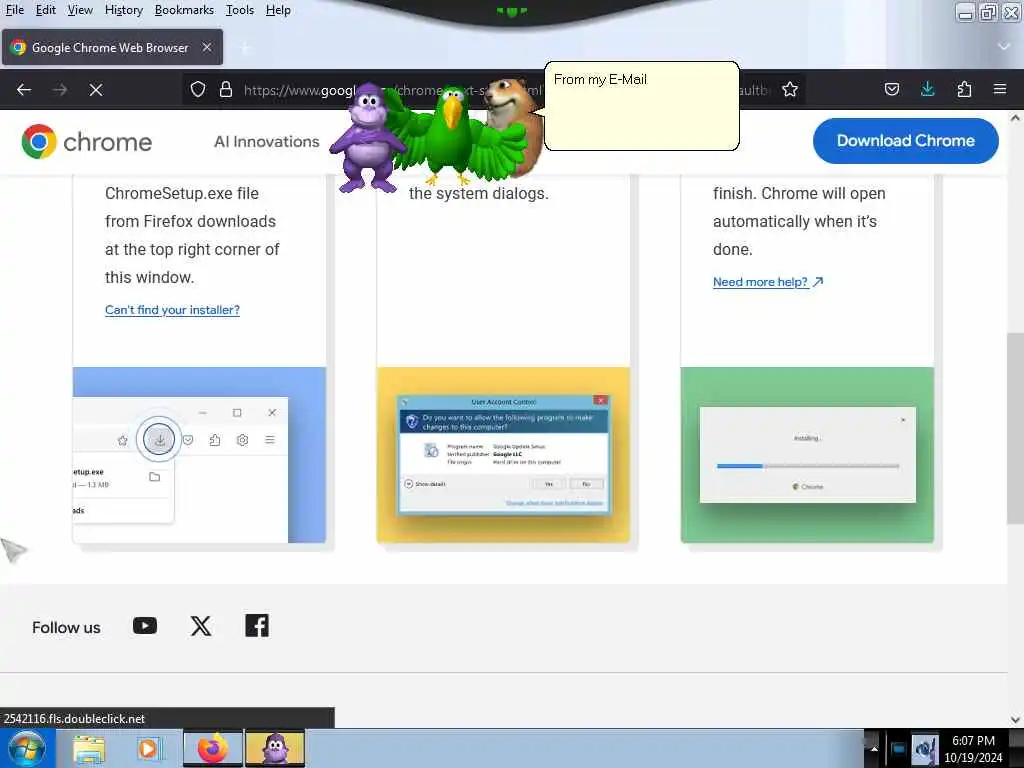Screen dimensions: 1024x768
Task: Open the Firefox hamburger application menu
Action: click(1000, 89)
